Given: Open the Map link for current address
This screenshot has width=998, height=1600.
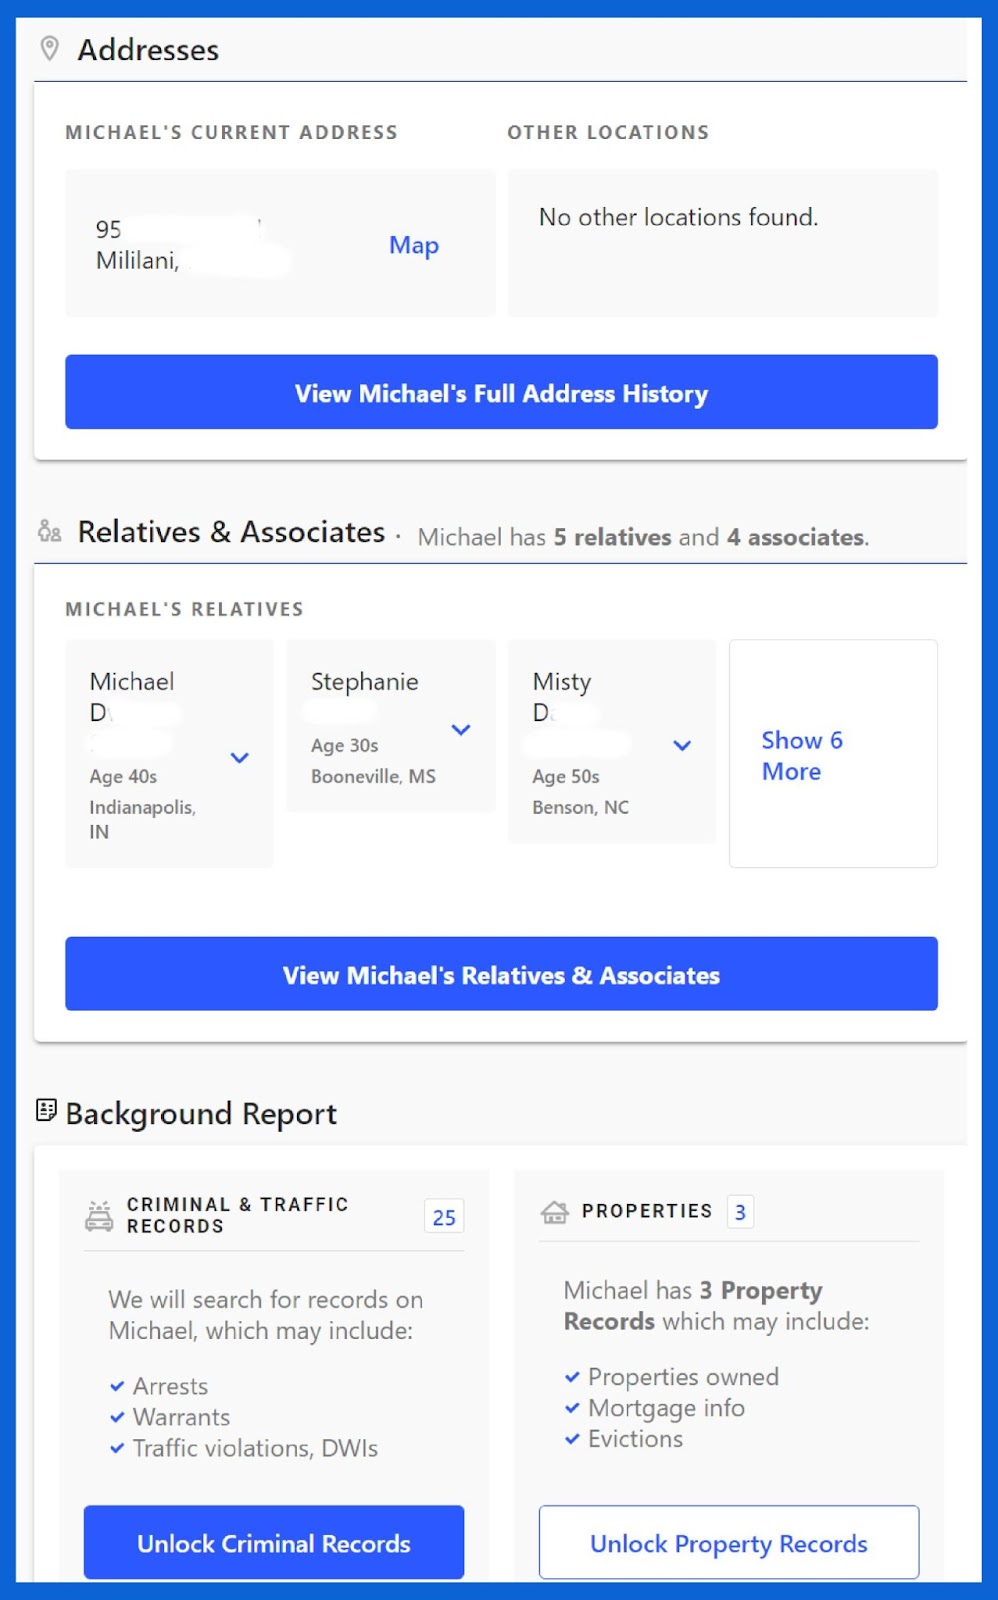Looking at the screenshot, I should point(413,245).
